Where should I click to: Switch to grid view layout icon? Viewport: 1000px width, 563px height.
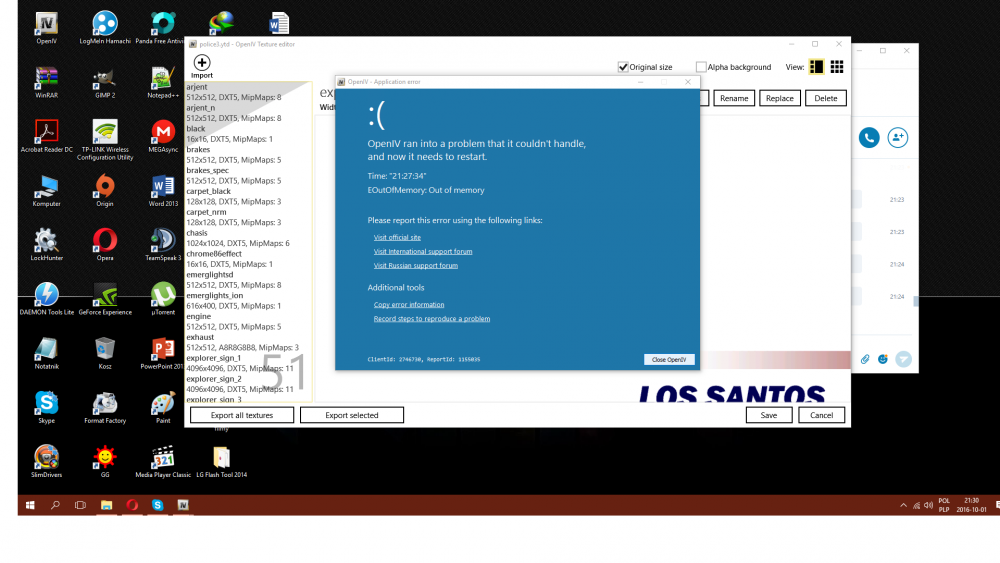coord(837,66)
